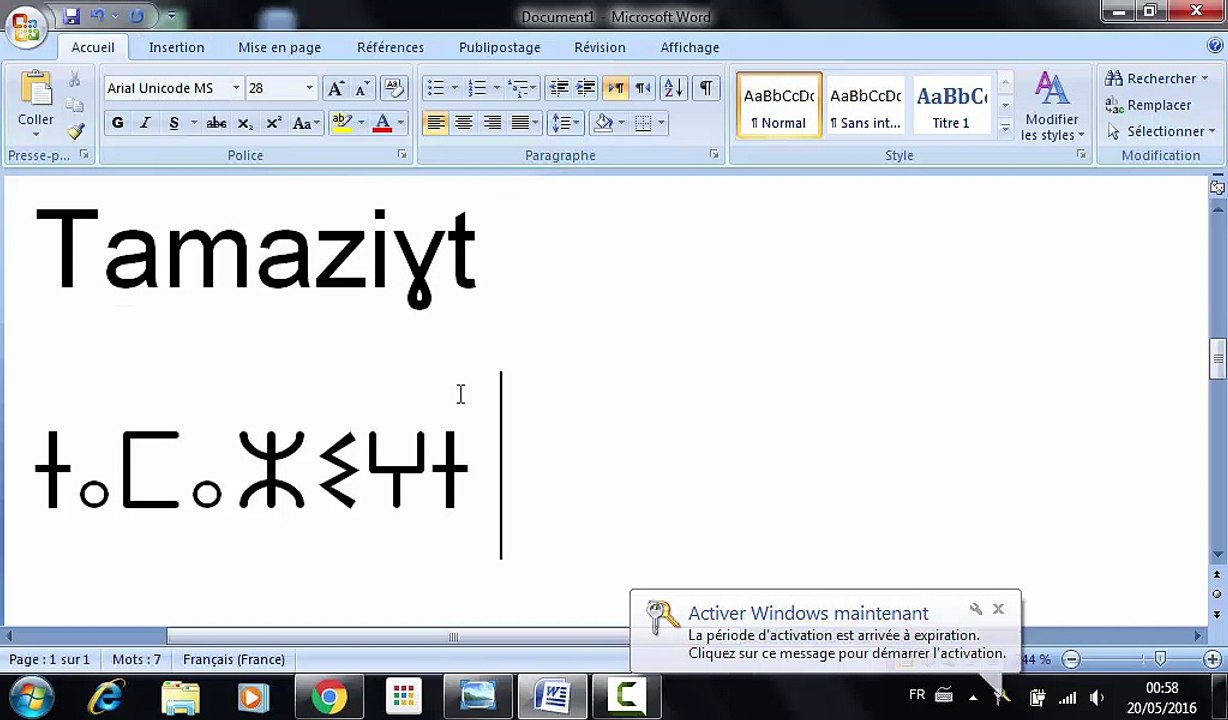Open the Mise en page tab

(x=280, y=47)
